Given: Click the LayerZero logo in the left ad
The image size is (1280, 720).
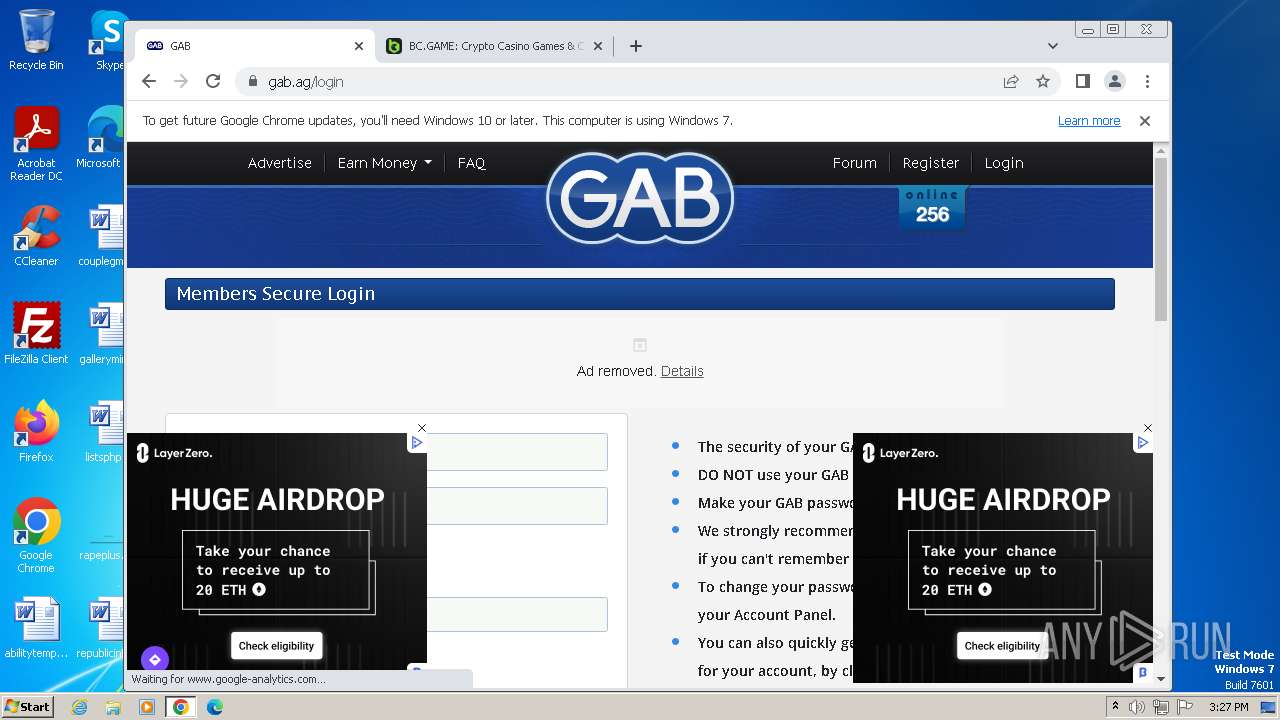Looking at the screenshot, I should coord(175,453).
